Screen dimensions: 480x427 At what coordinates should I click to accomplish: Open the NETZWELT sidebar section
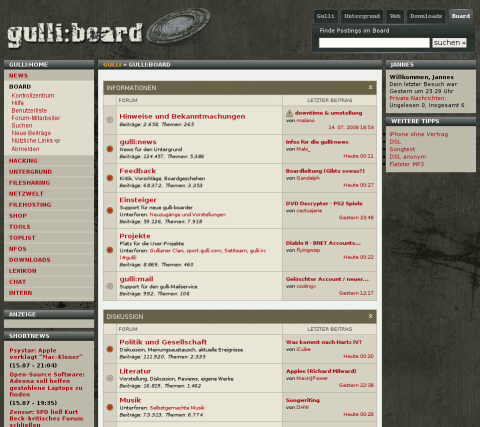[26, 194]
